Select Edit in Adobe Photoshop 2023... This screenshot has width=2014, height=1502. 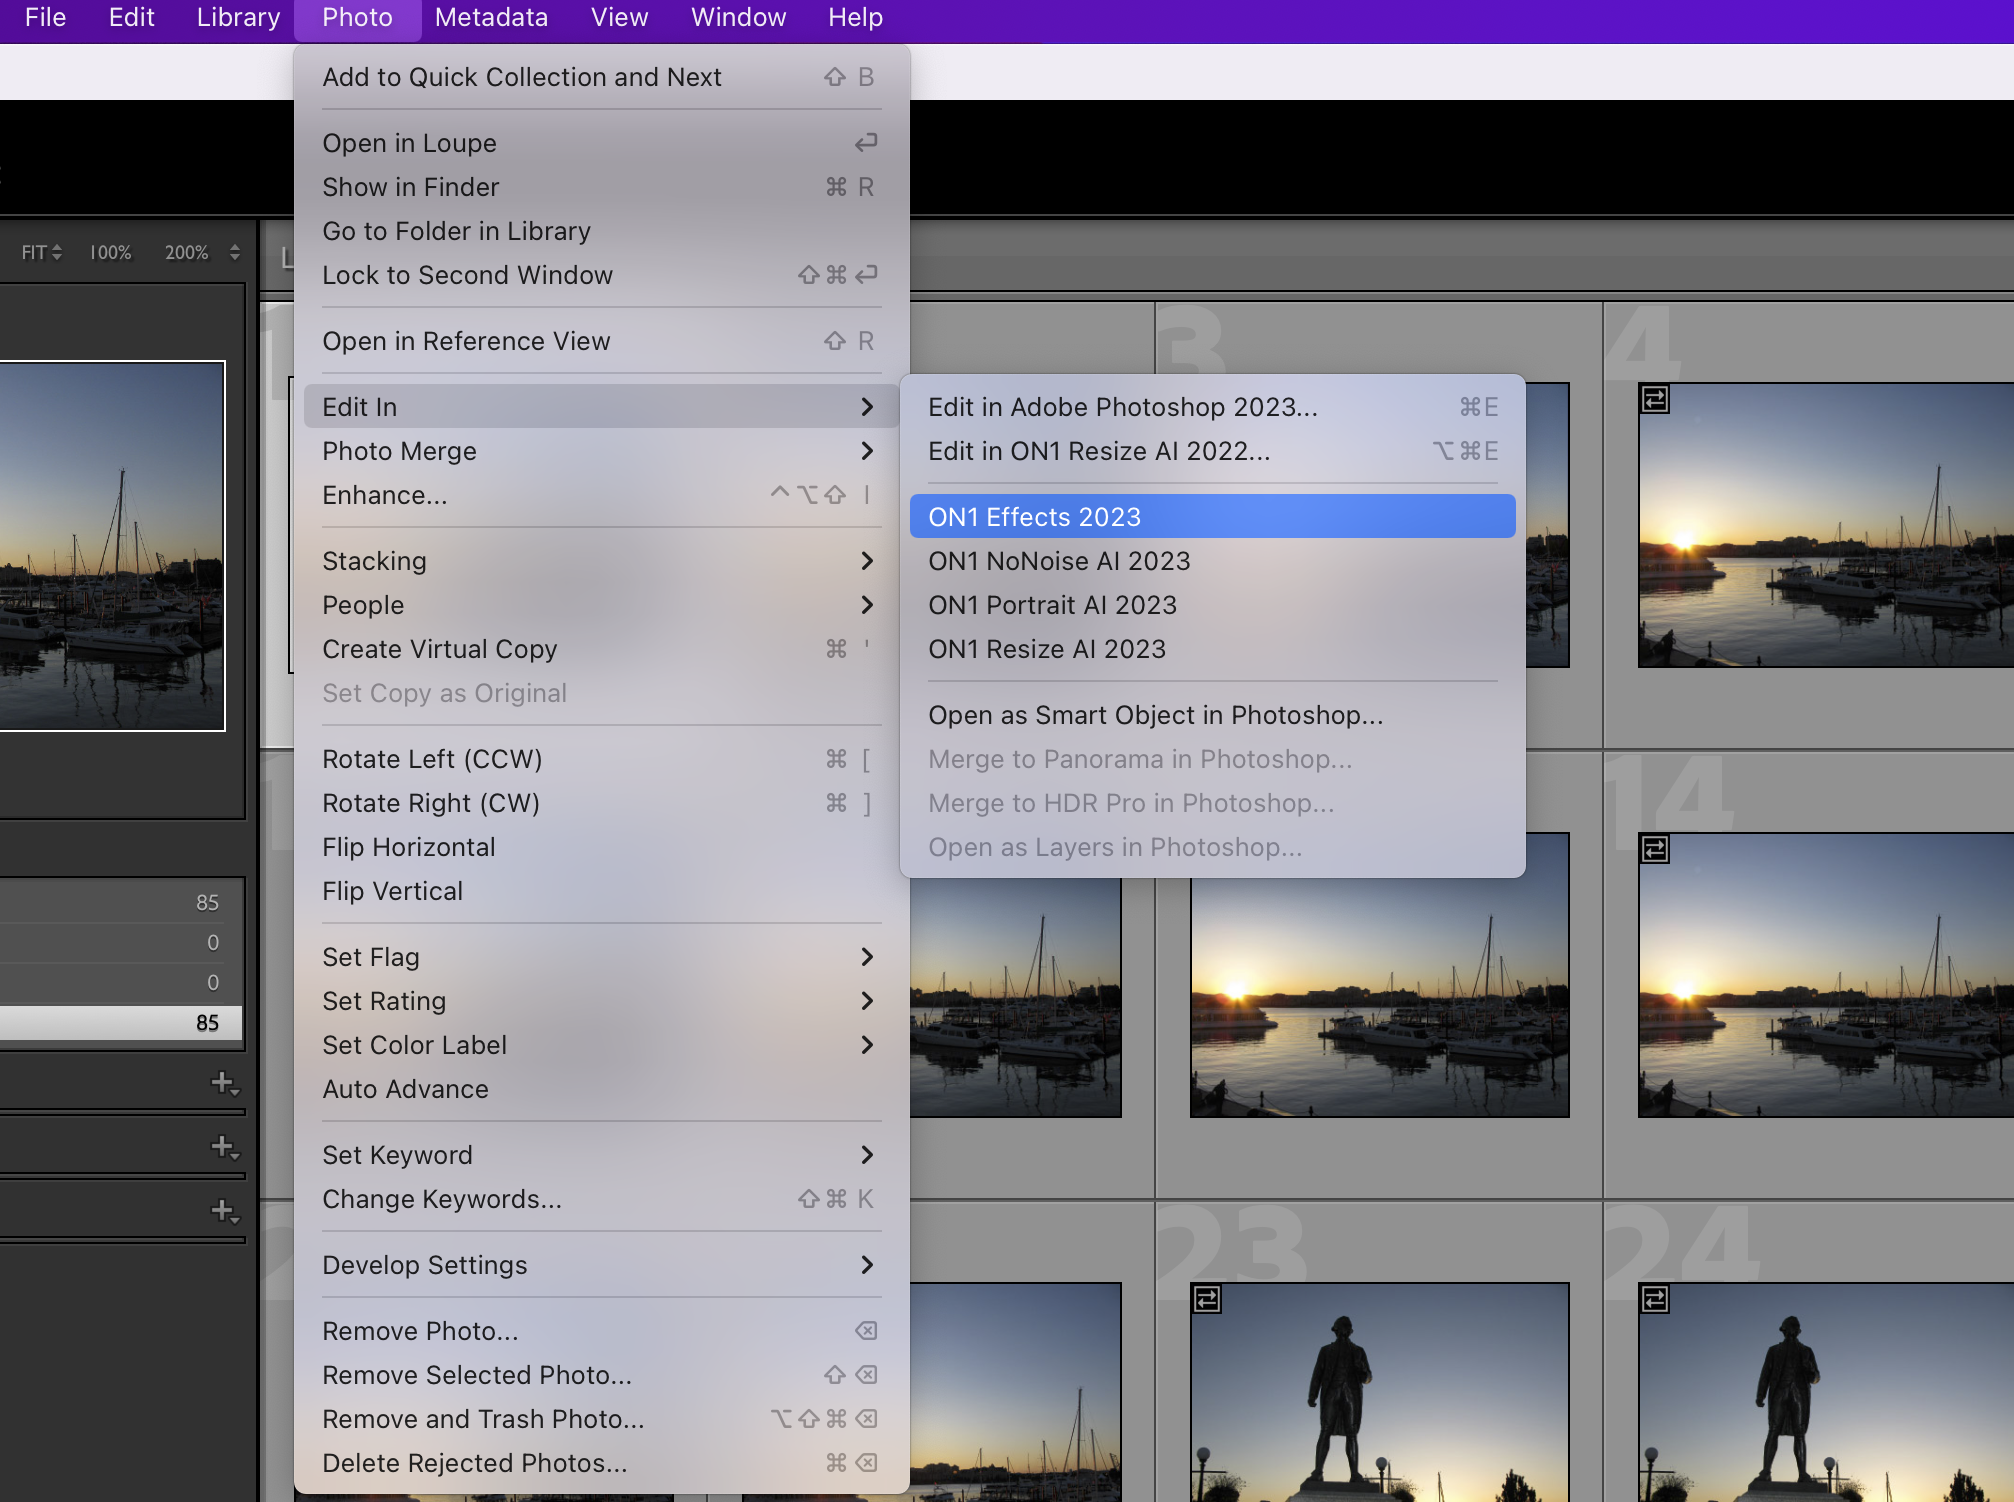(x=1212, y=407)
